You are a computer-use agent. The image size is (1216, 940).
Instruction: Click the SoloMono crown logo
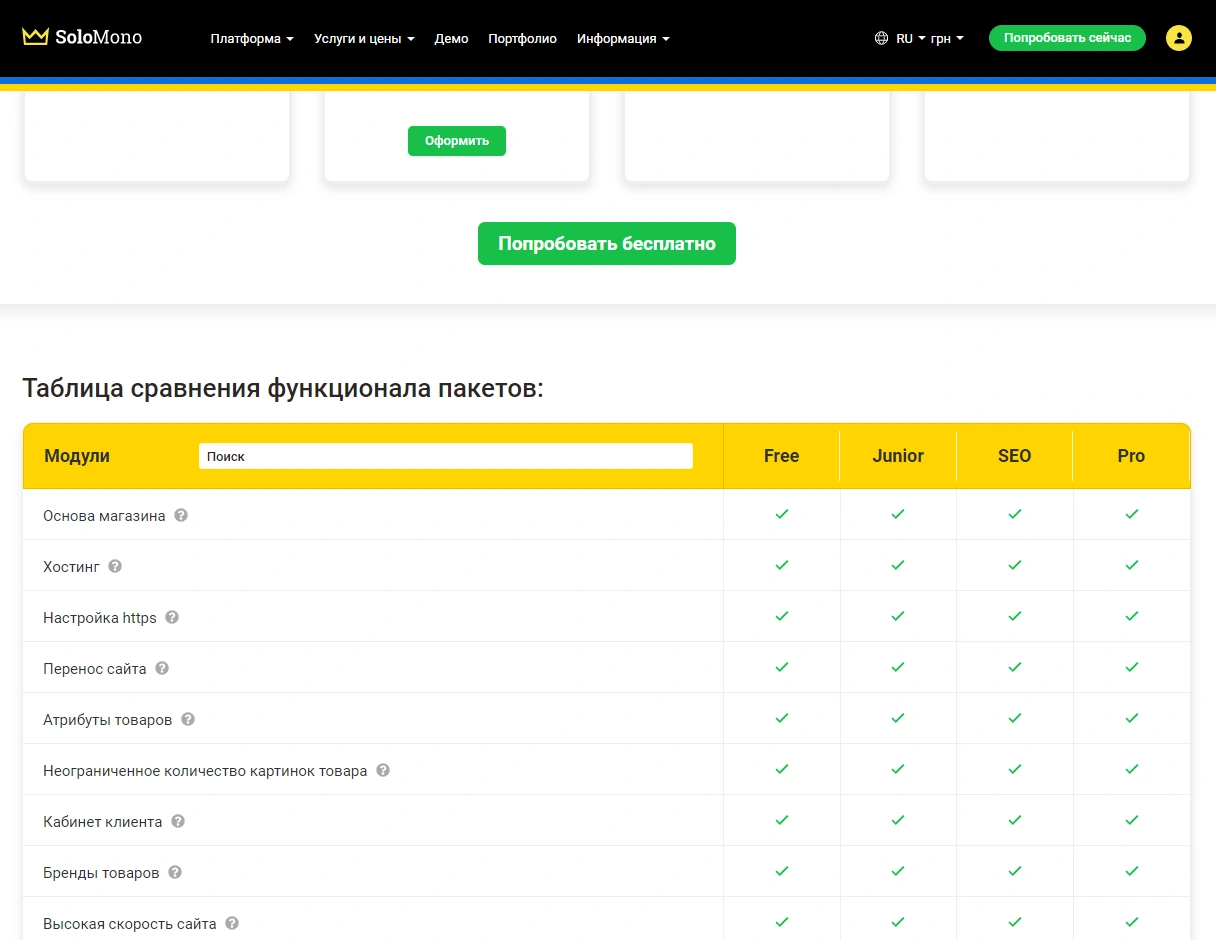click(36, 37)
